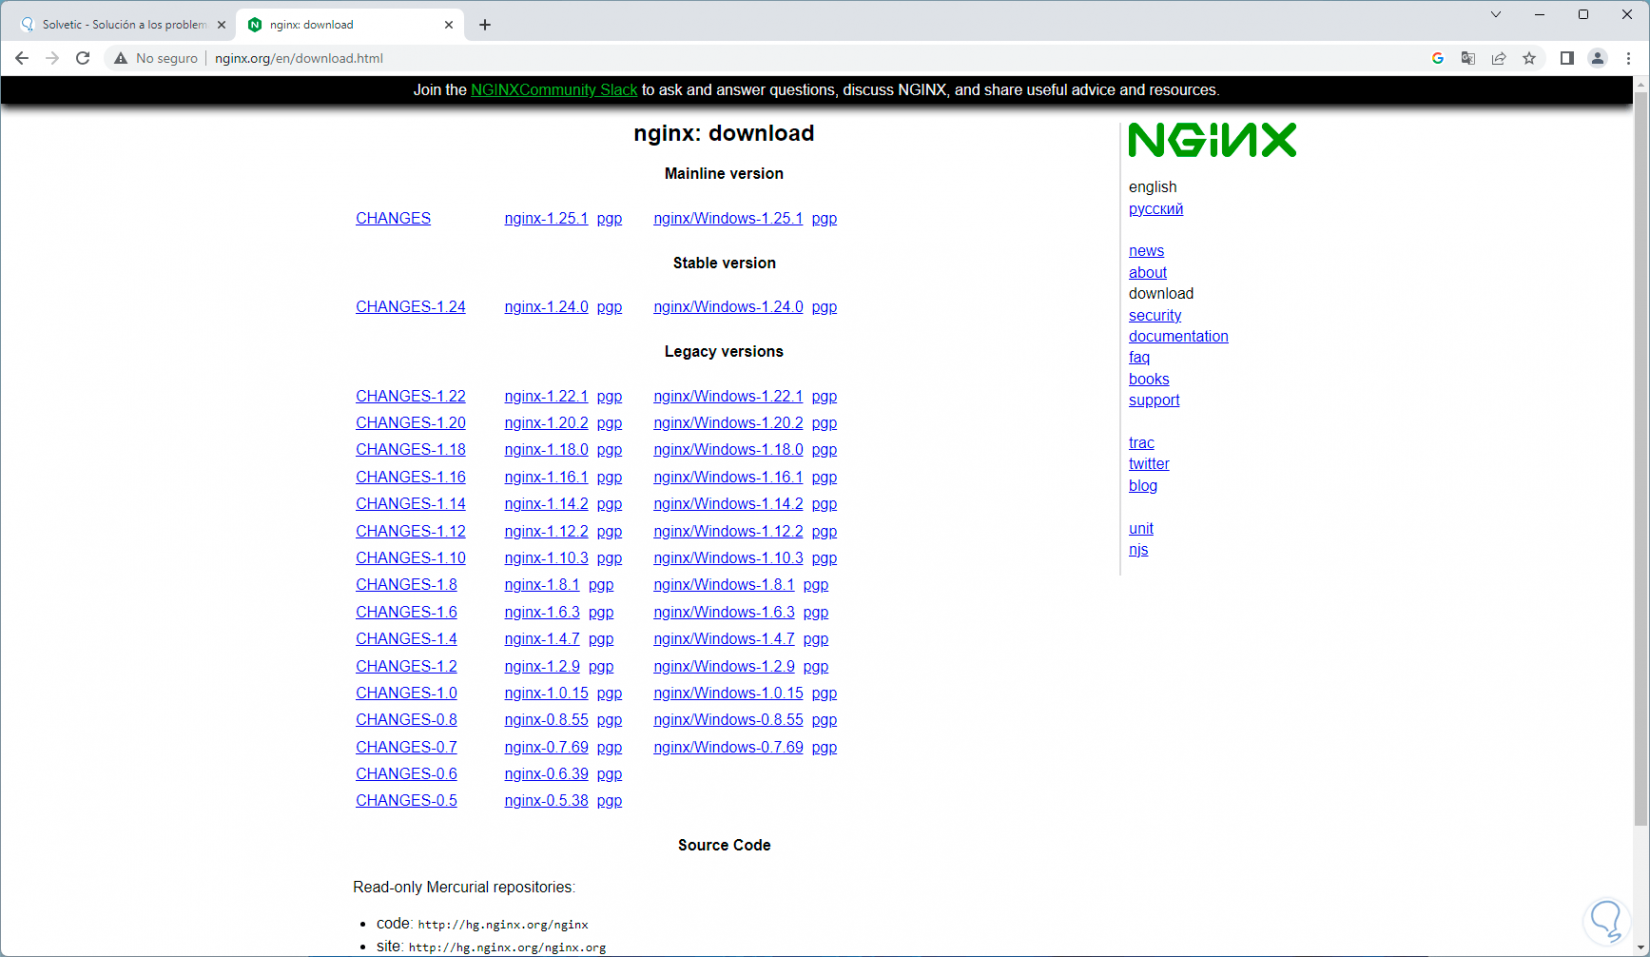
Task: Download nginx/Windows-1.8.1
Action: click(724, 585)
